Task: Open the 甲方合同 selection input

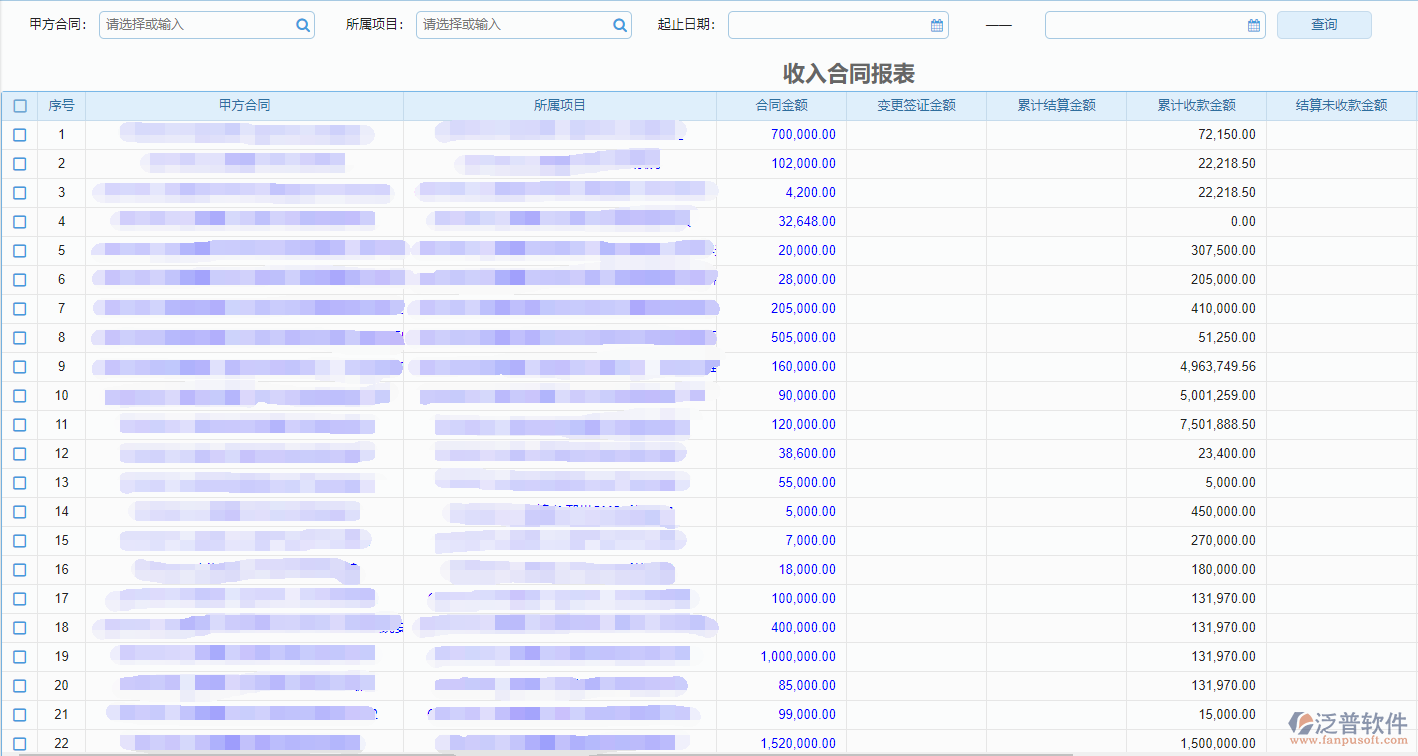Action: point(190,24)
